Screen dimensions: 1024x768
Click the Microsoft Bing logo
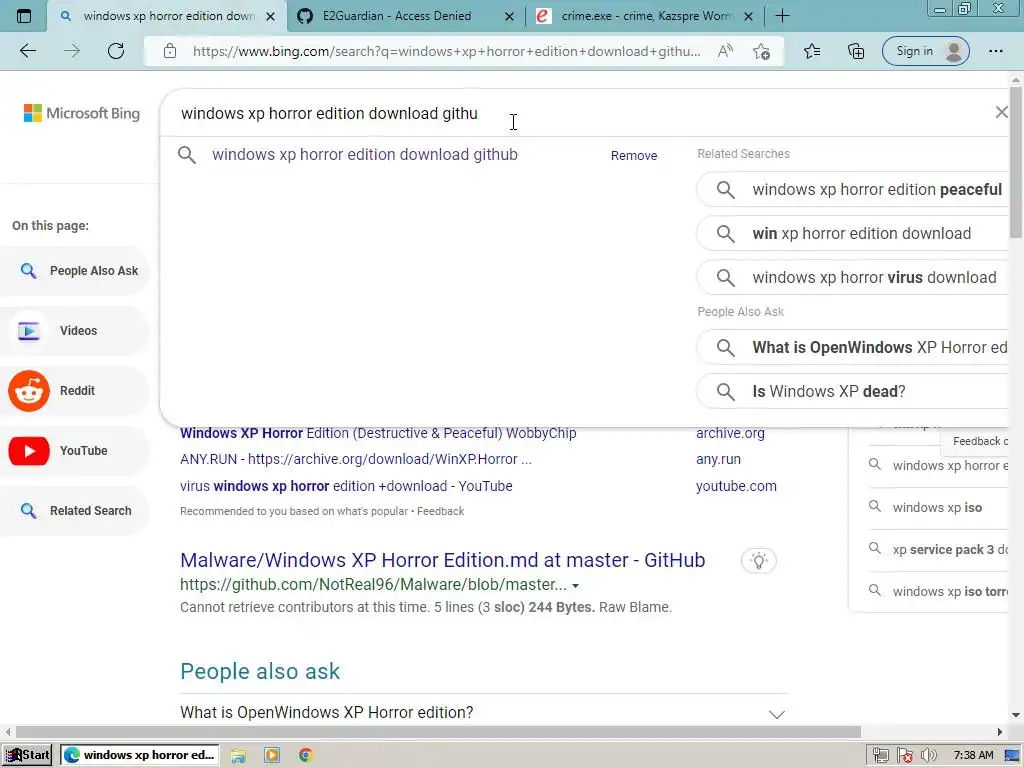[x=82, y=113]
